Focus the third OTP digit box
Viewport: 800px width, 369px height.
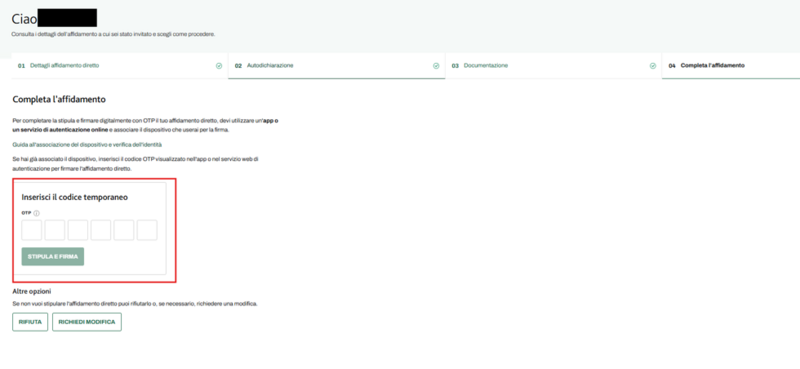(x=78, y=230)
